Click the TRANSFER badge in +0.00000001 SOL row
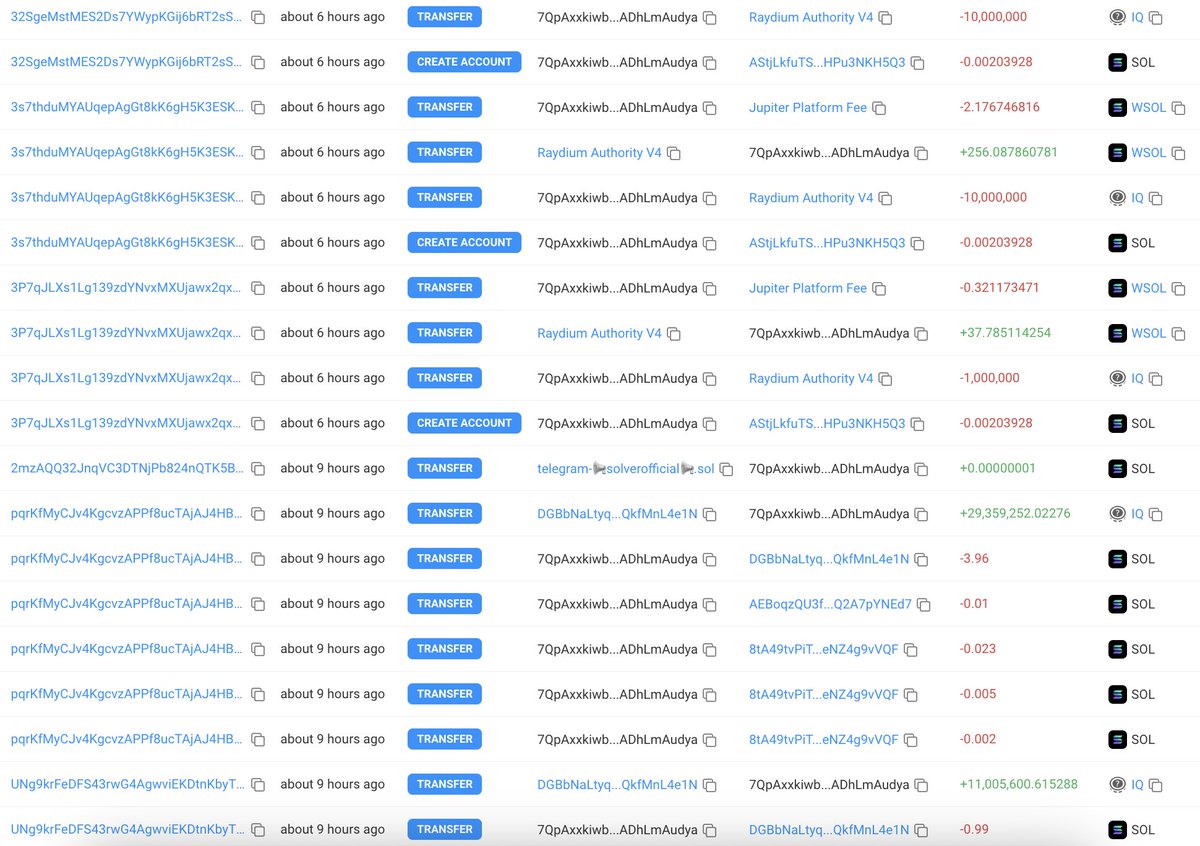The width and height of the screenshot is (1200, 846). pyautogui.click(x=445, y=468)
